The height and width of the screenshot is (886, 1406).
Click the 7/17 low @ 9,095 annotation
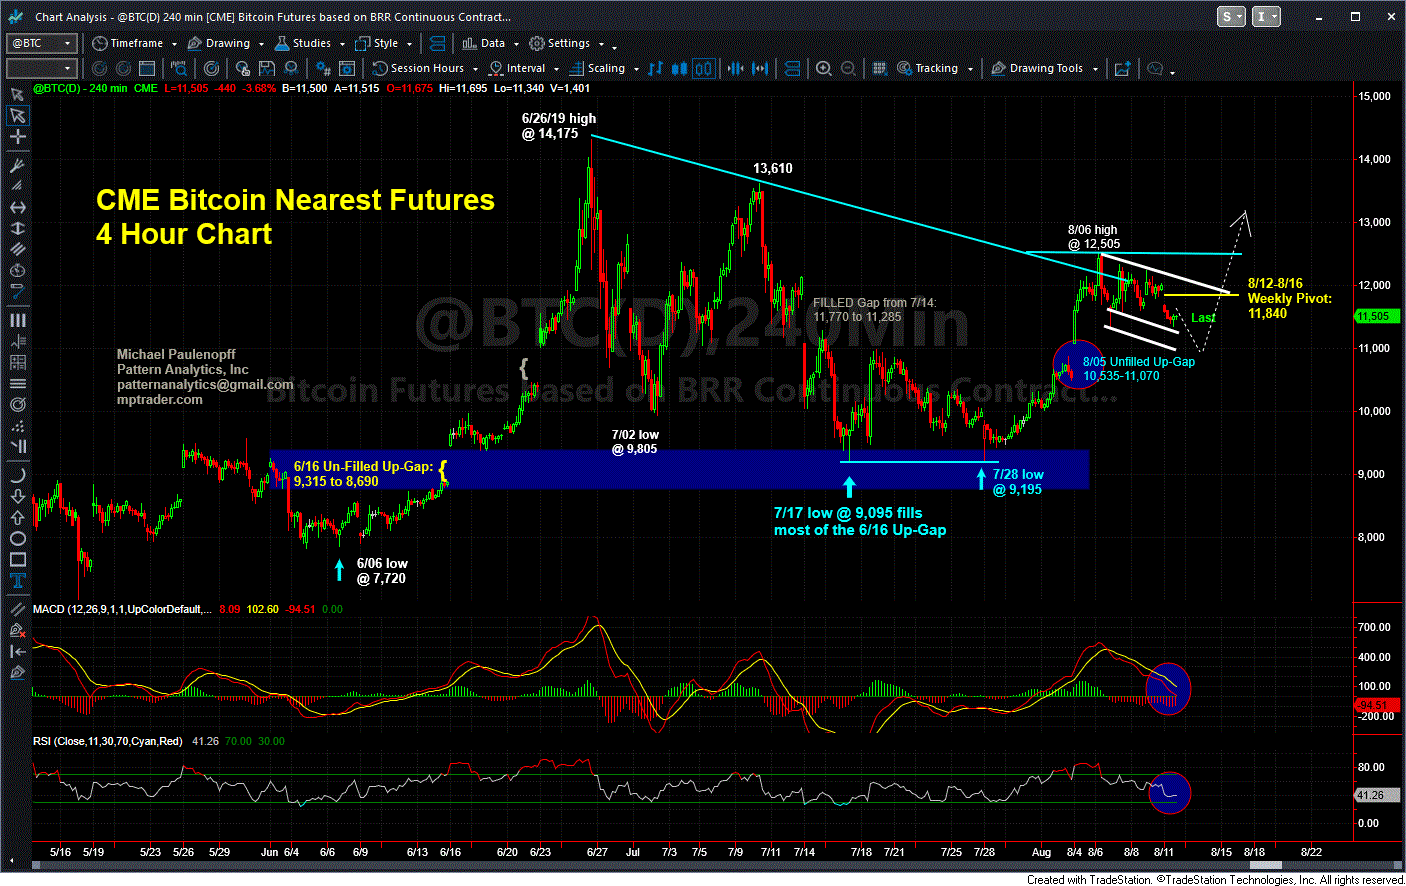(859, 521)
